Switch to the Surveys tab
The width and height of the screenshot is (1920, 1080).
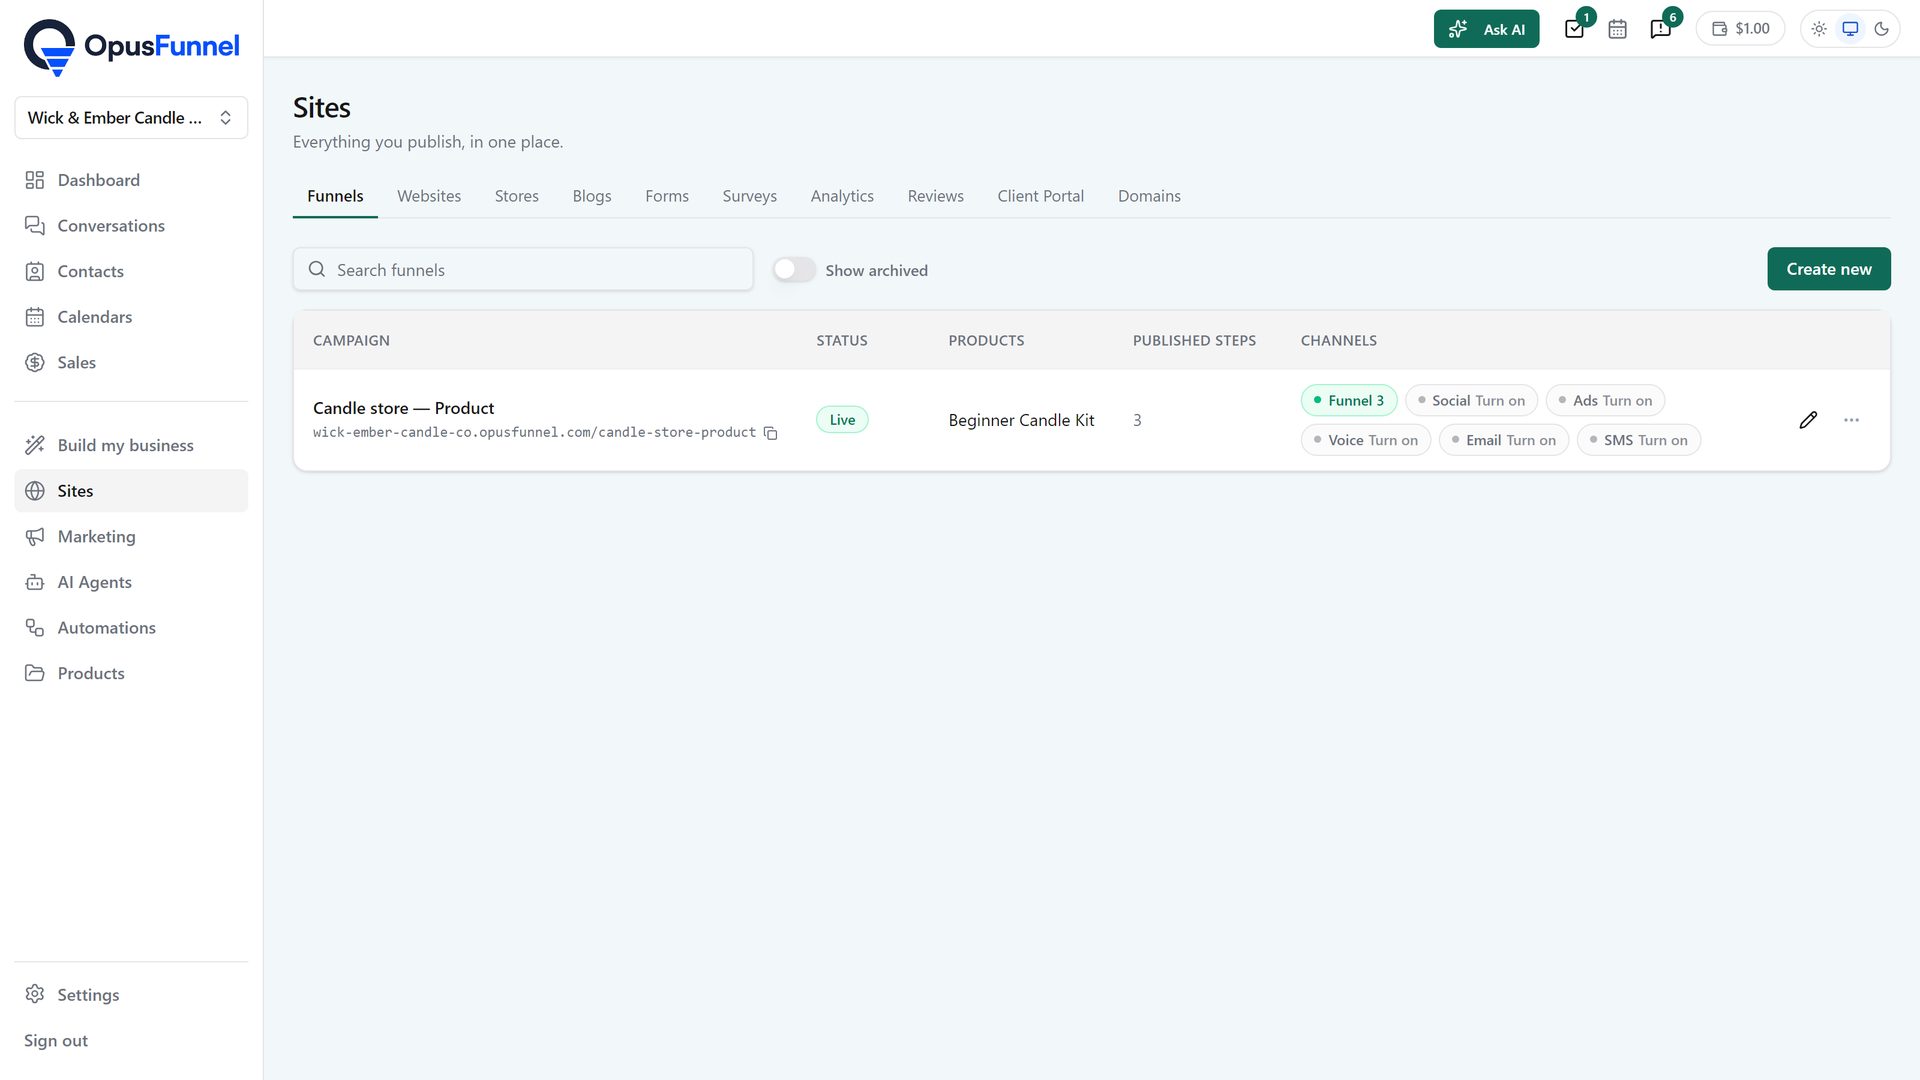pyautogui.click(x=750, y=196)
